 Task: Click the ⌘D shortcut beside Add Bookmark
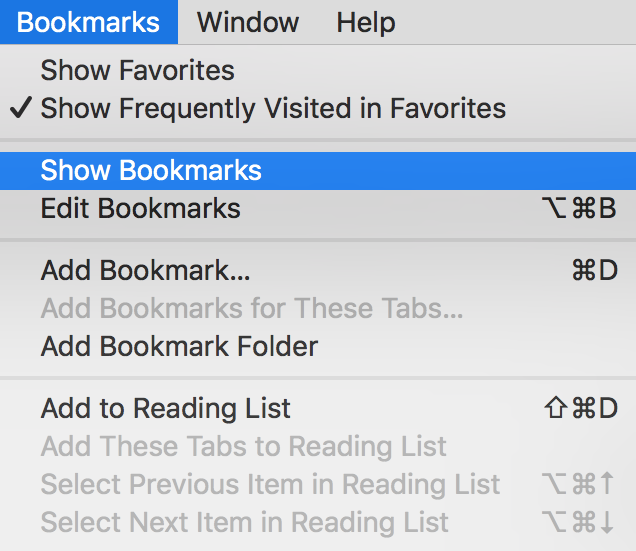click(x=594, y=271)
